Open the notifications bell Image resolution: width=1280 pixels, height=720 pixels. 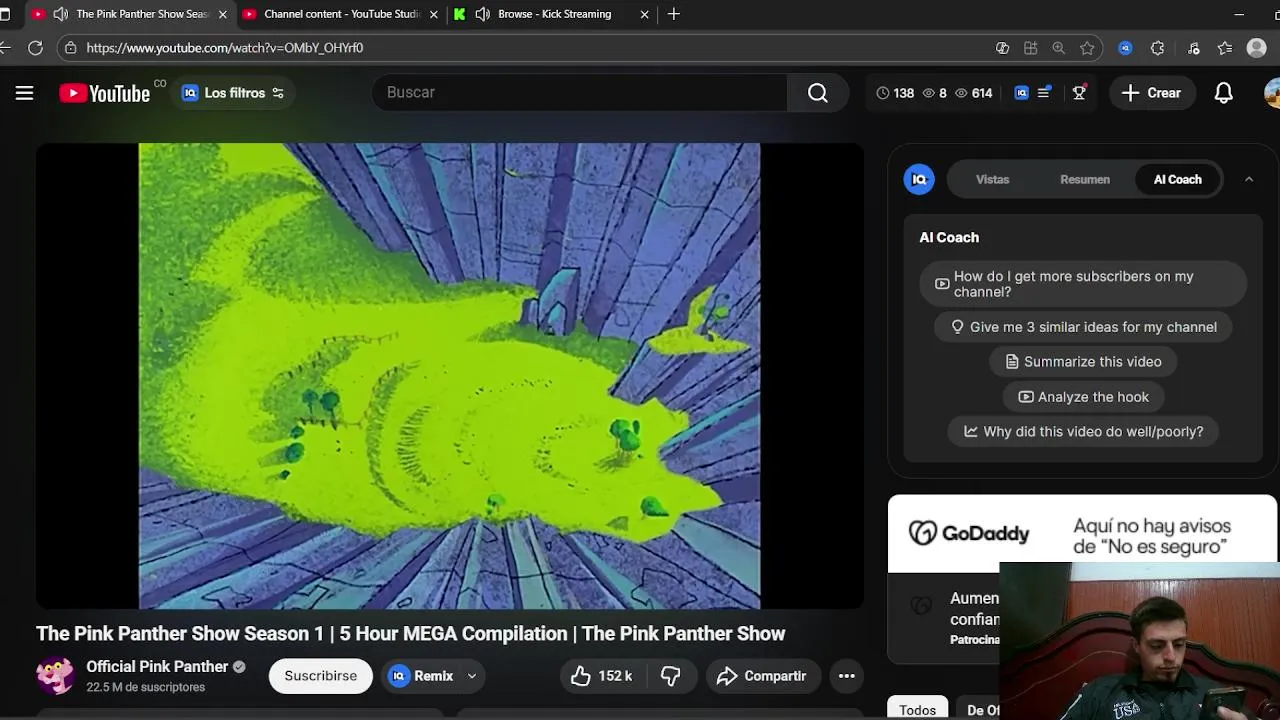[x=1223, y=93]
